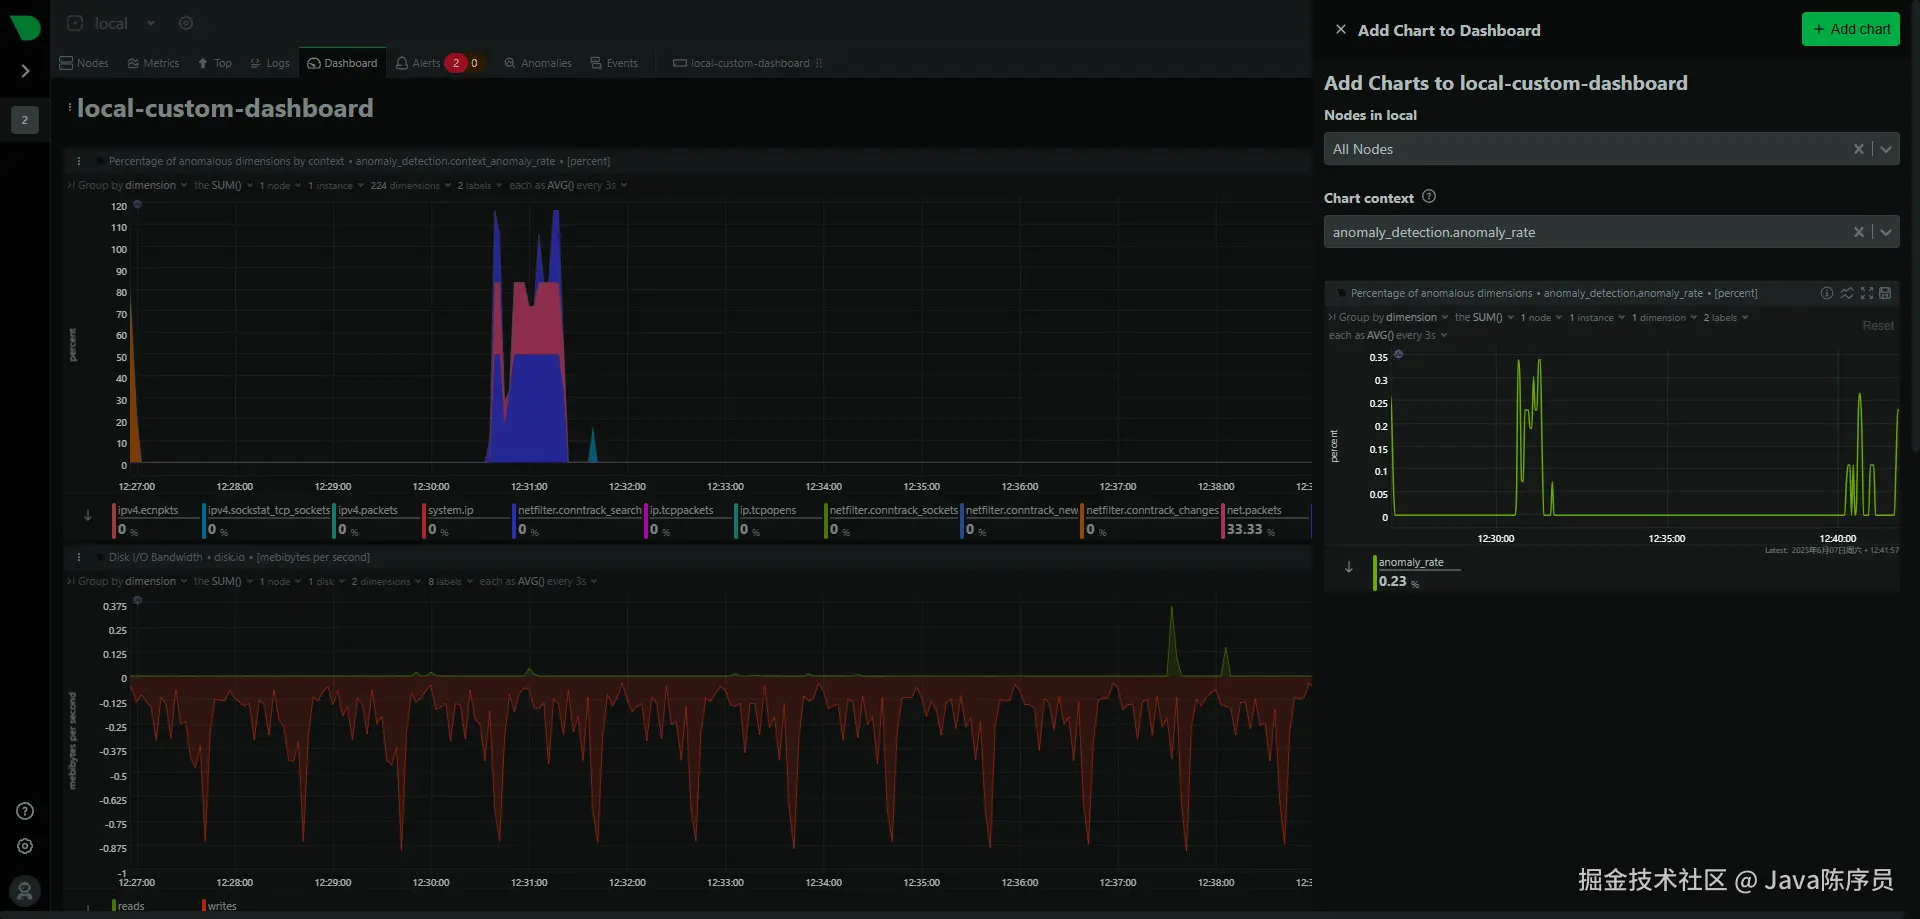Open room settings gear next to local
1920x919 pixels.
(186, 23)
